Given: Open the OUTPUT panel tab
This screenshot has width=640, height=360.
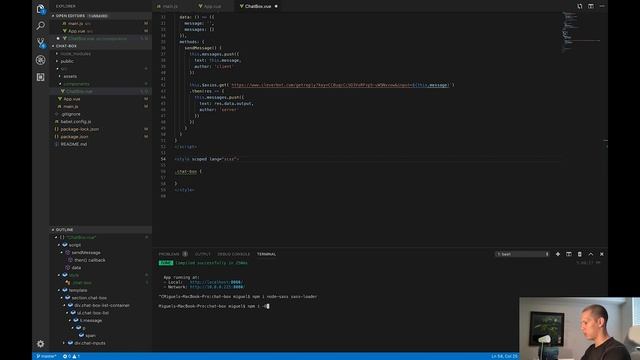Looking at the screenshot, I should coord(202,254).
